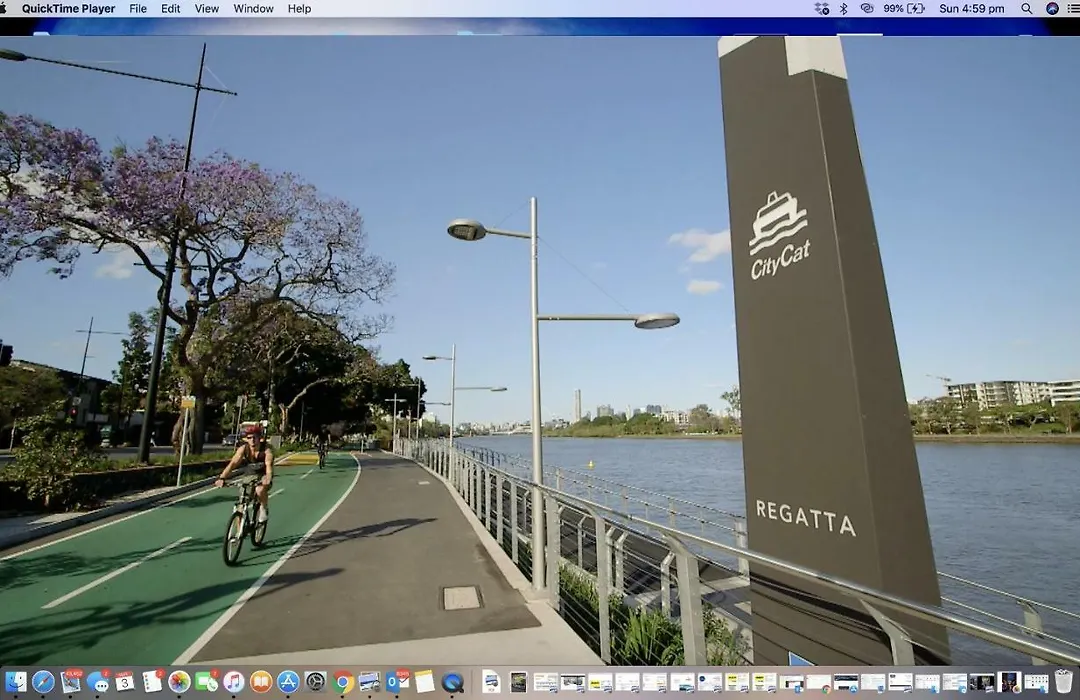Image resolution: width=1080 pixels, height=700 pixels.
Task: Launch Google Chrome from the Dock
Action: tap(342, 682)
